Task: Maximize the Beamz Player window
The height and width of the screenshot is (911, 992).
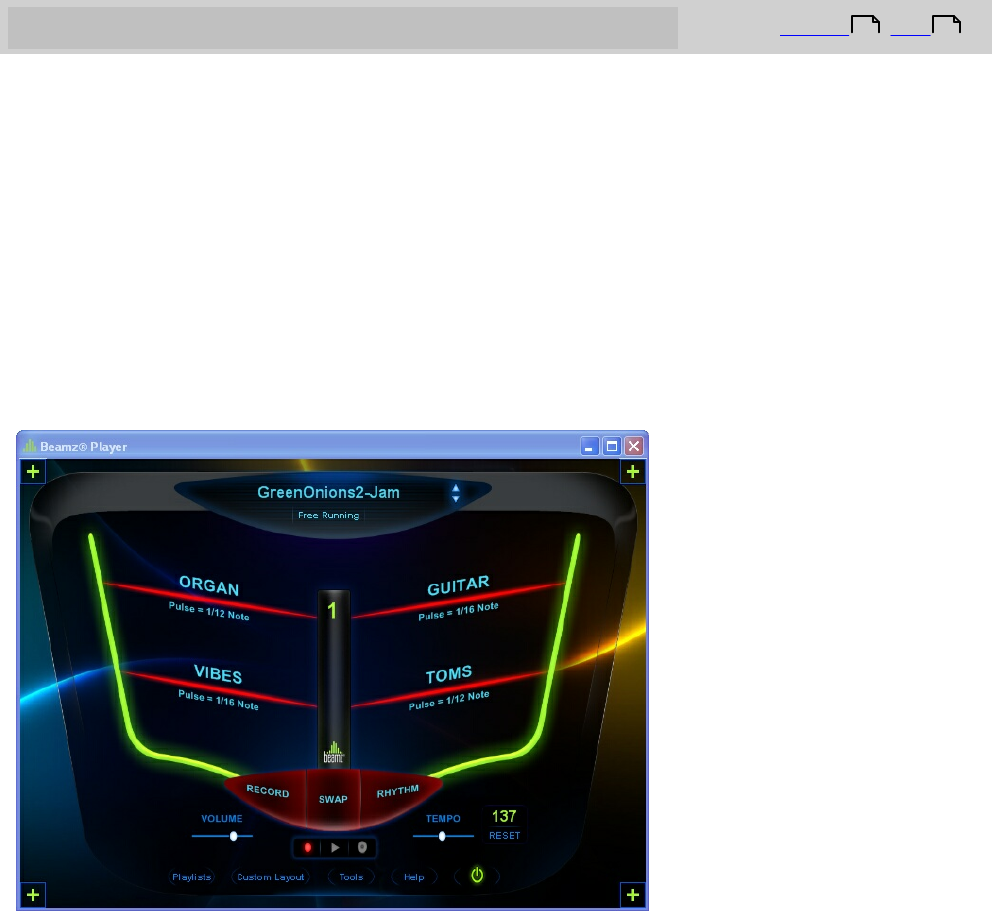Action: tap(612, 446)
